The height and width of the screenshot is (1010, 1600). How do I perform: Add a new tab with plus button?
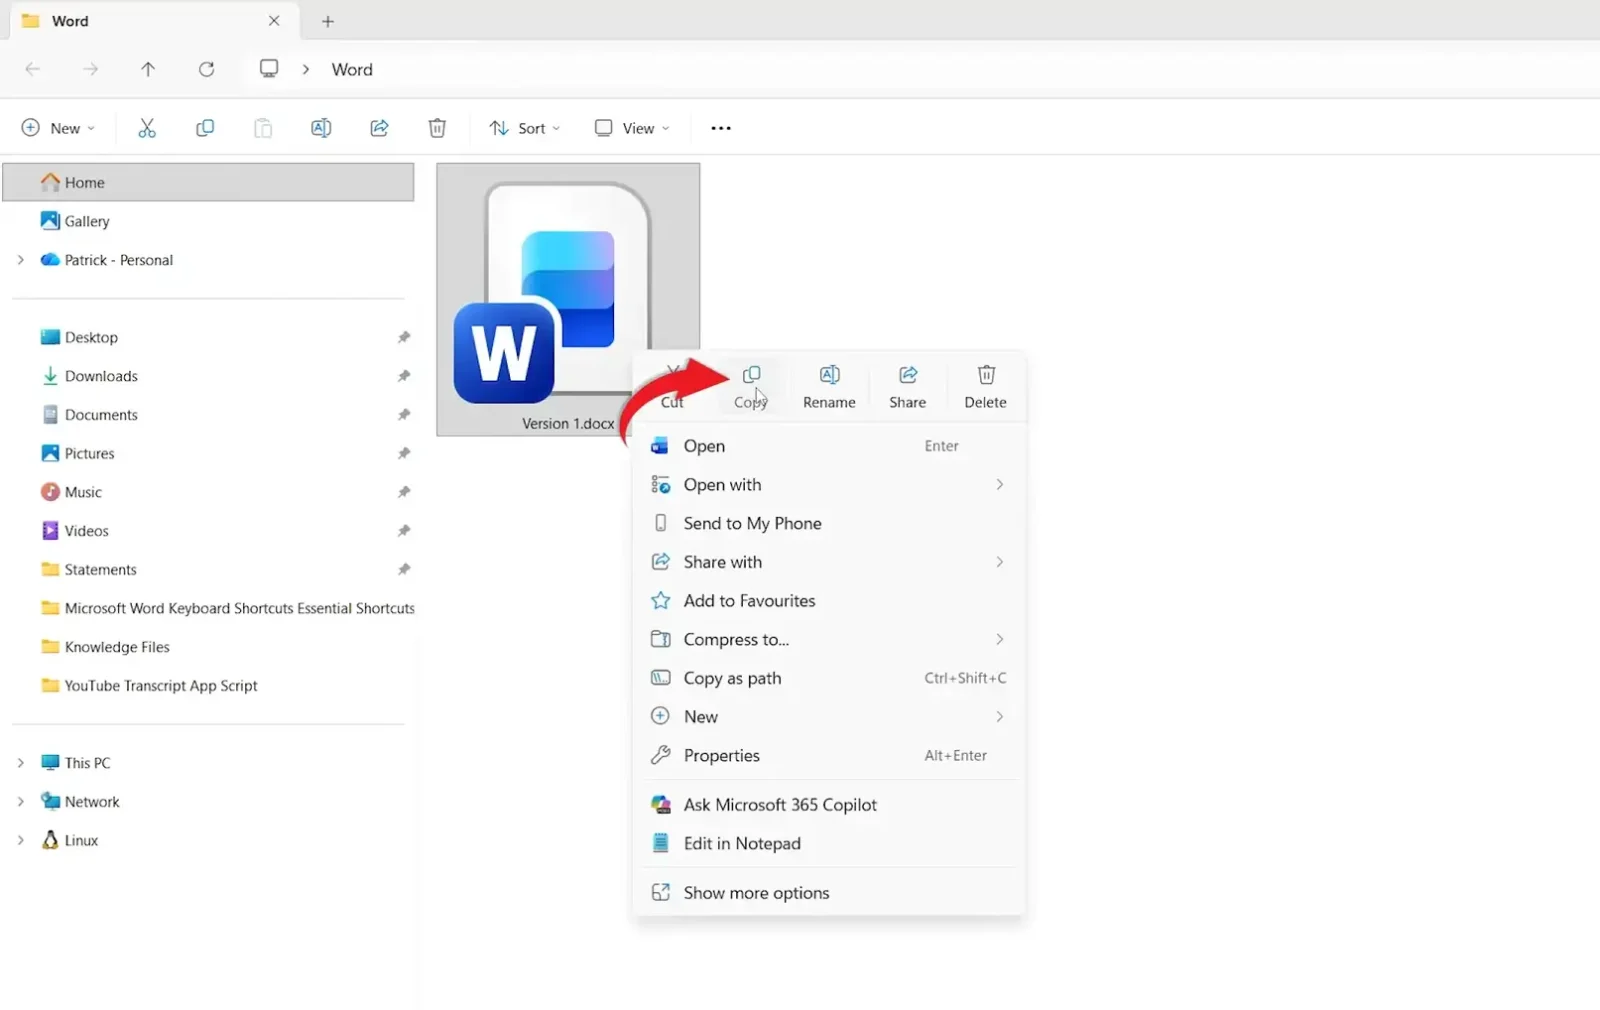(328, 21)
